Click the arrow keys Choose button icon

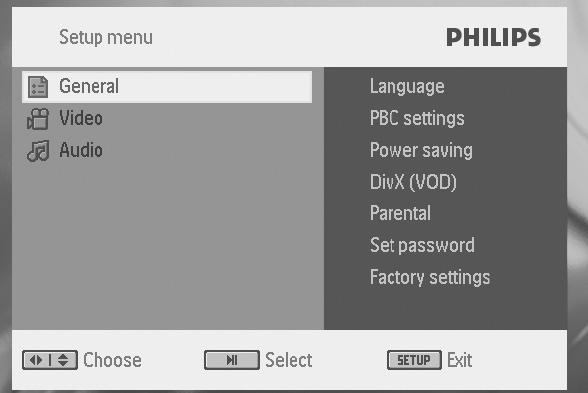pos(50,360)
